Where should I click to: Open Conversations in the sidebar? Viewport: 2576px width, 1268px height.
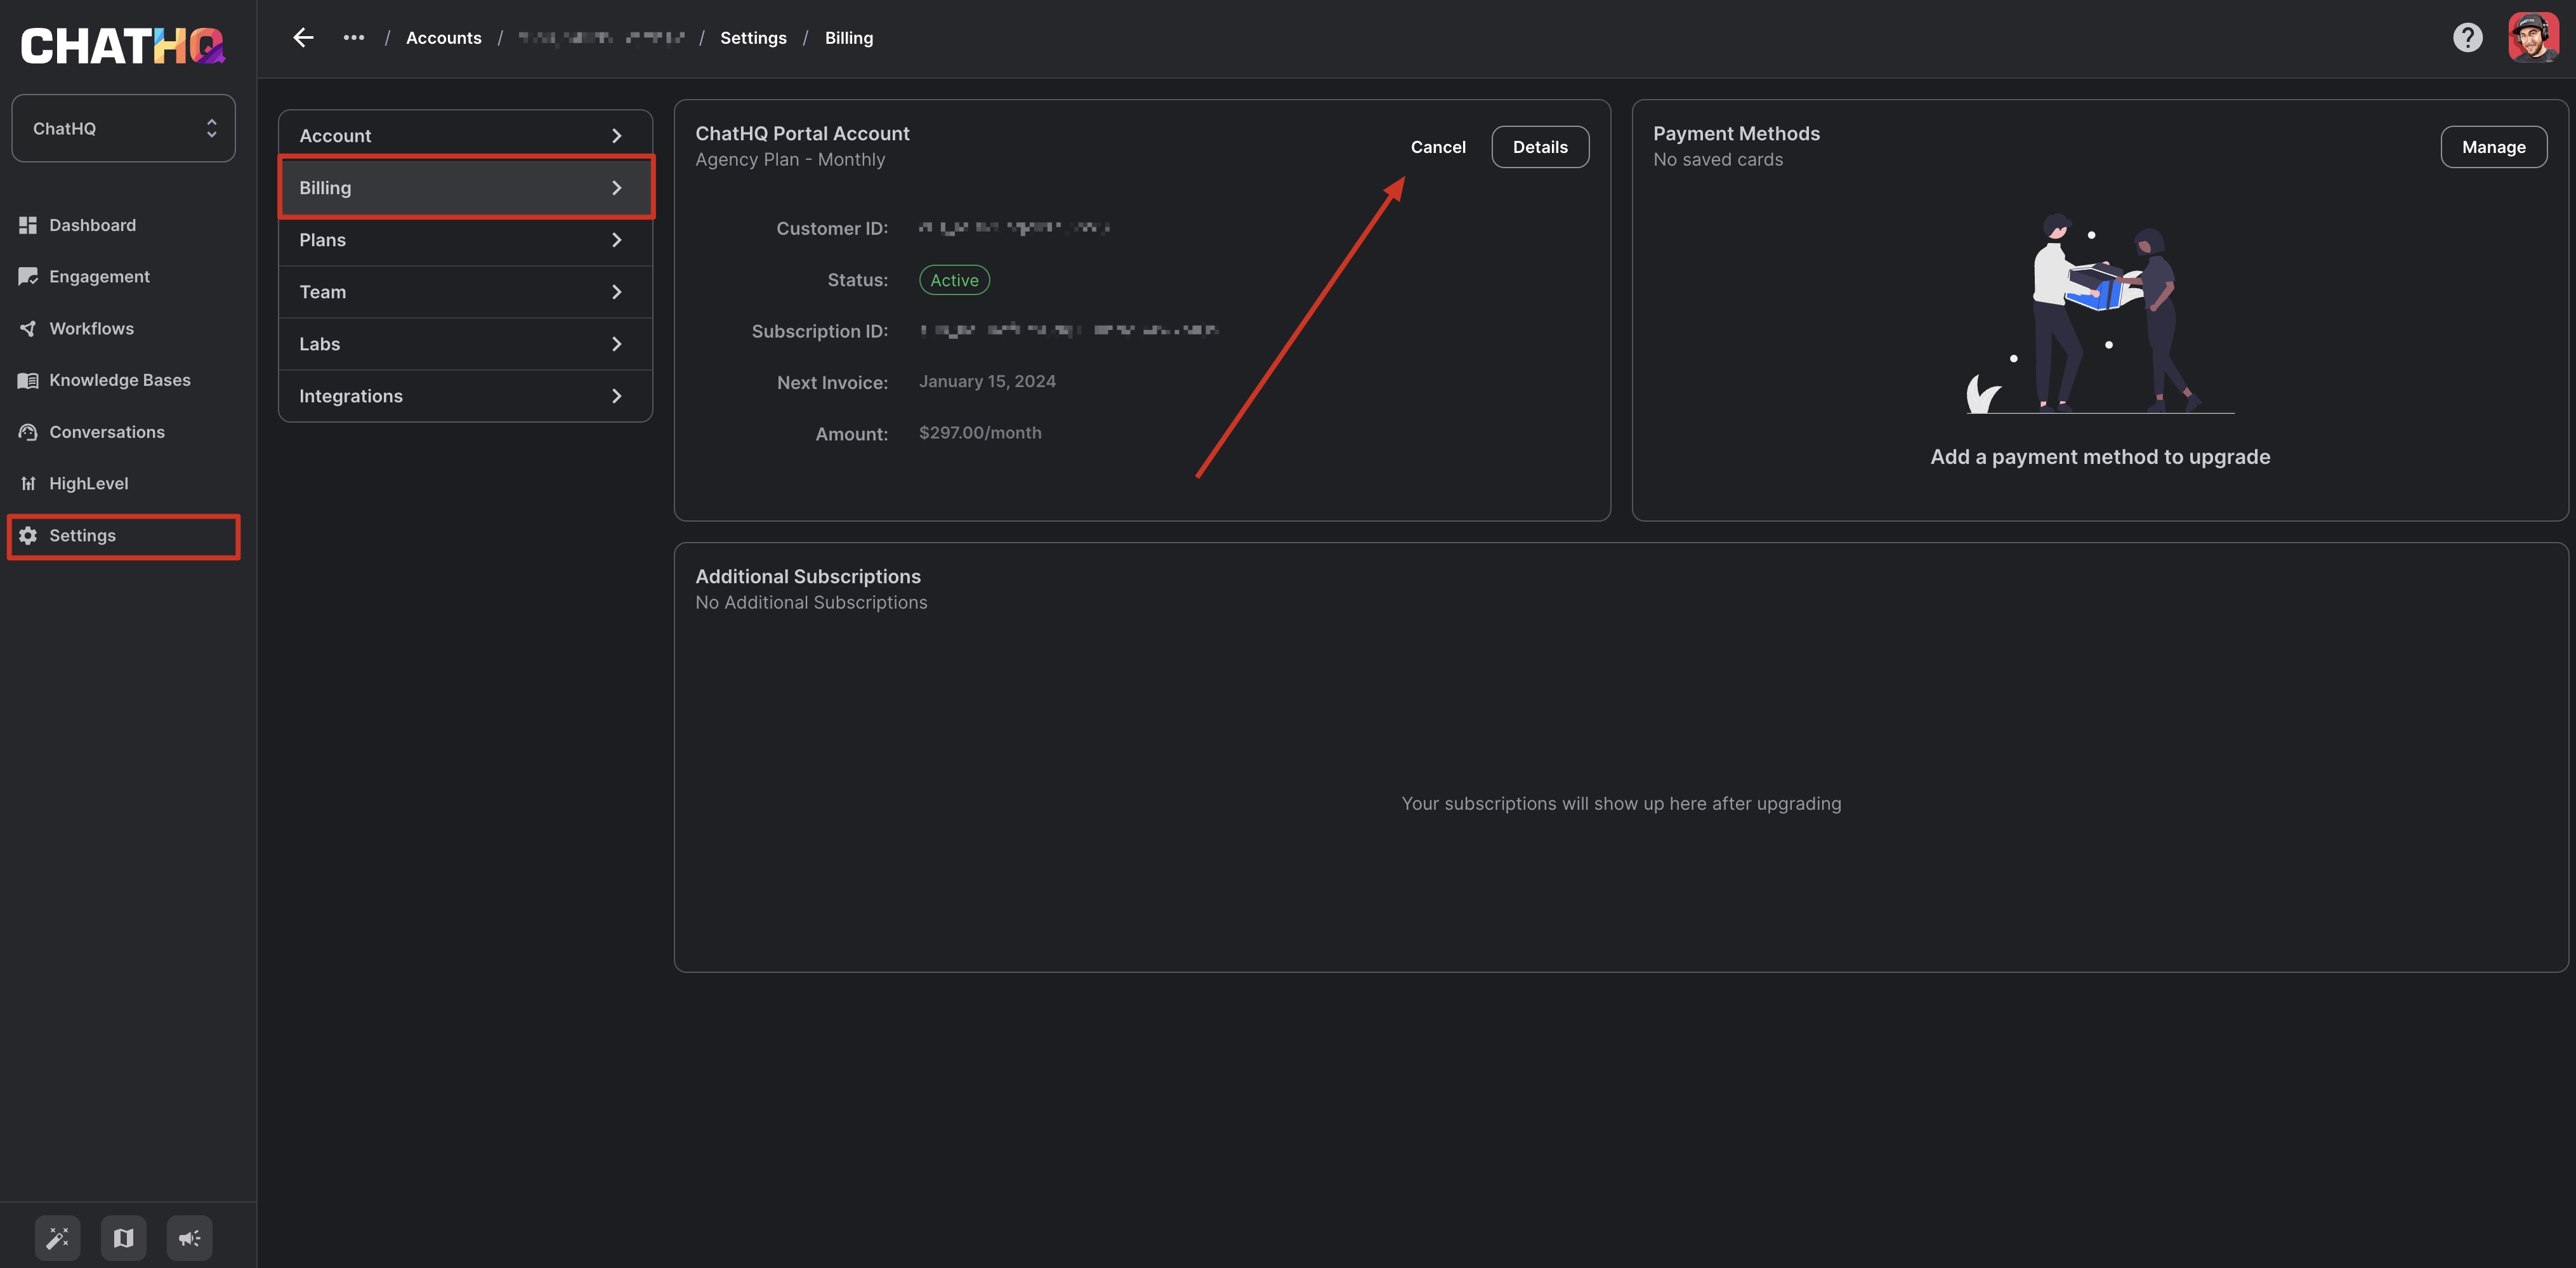[106, 432]
